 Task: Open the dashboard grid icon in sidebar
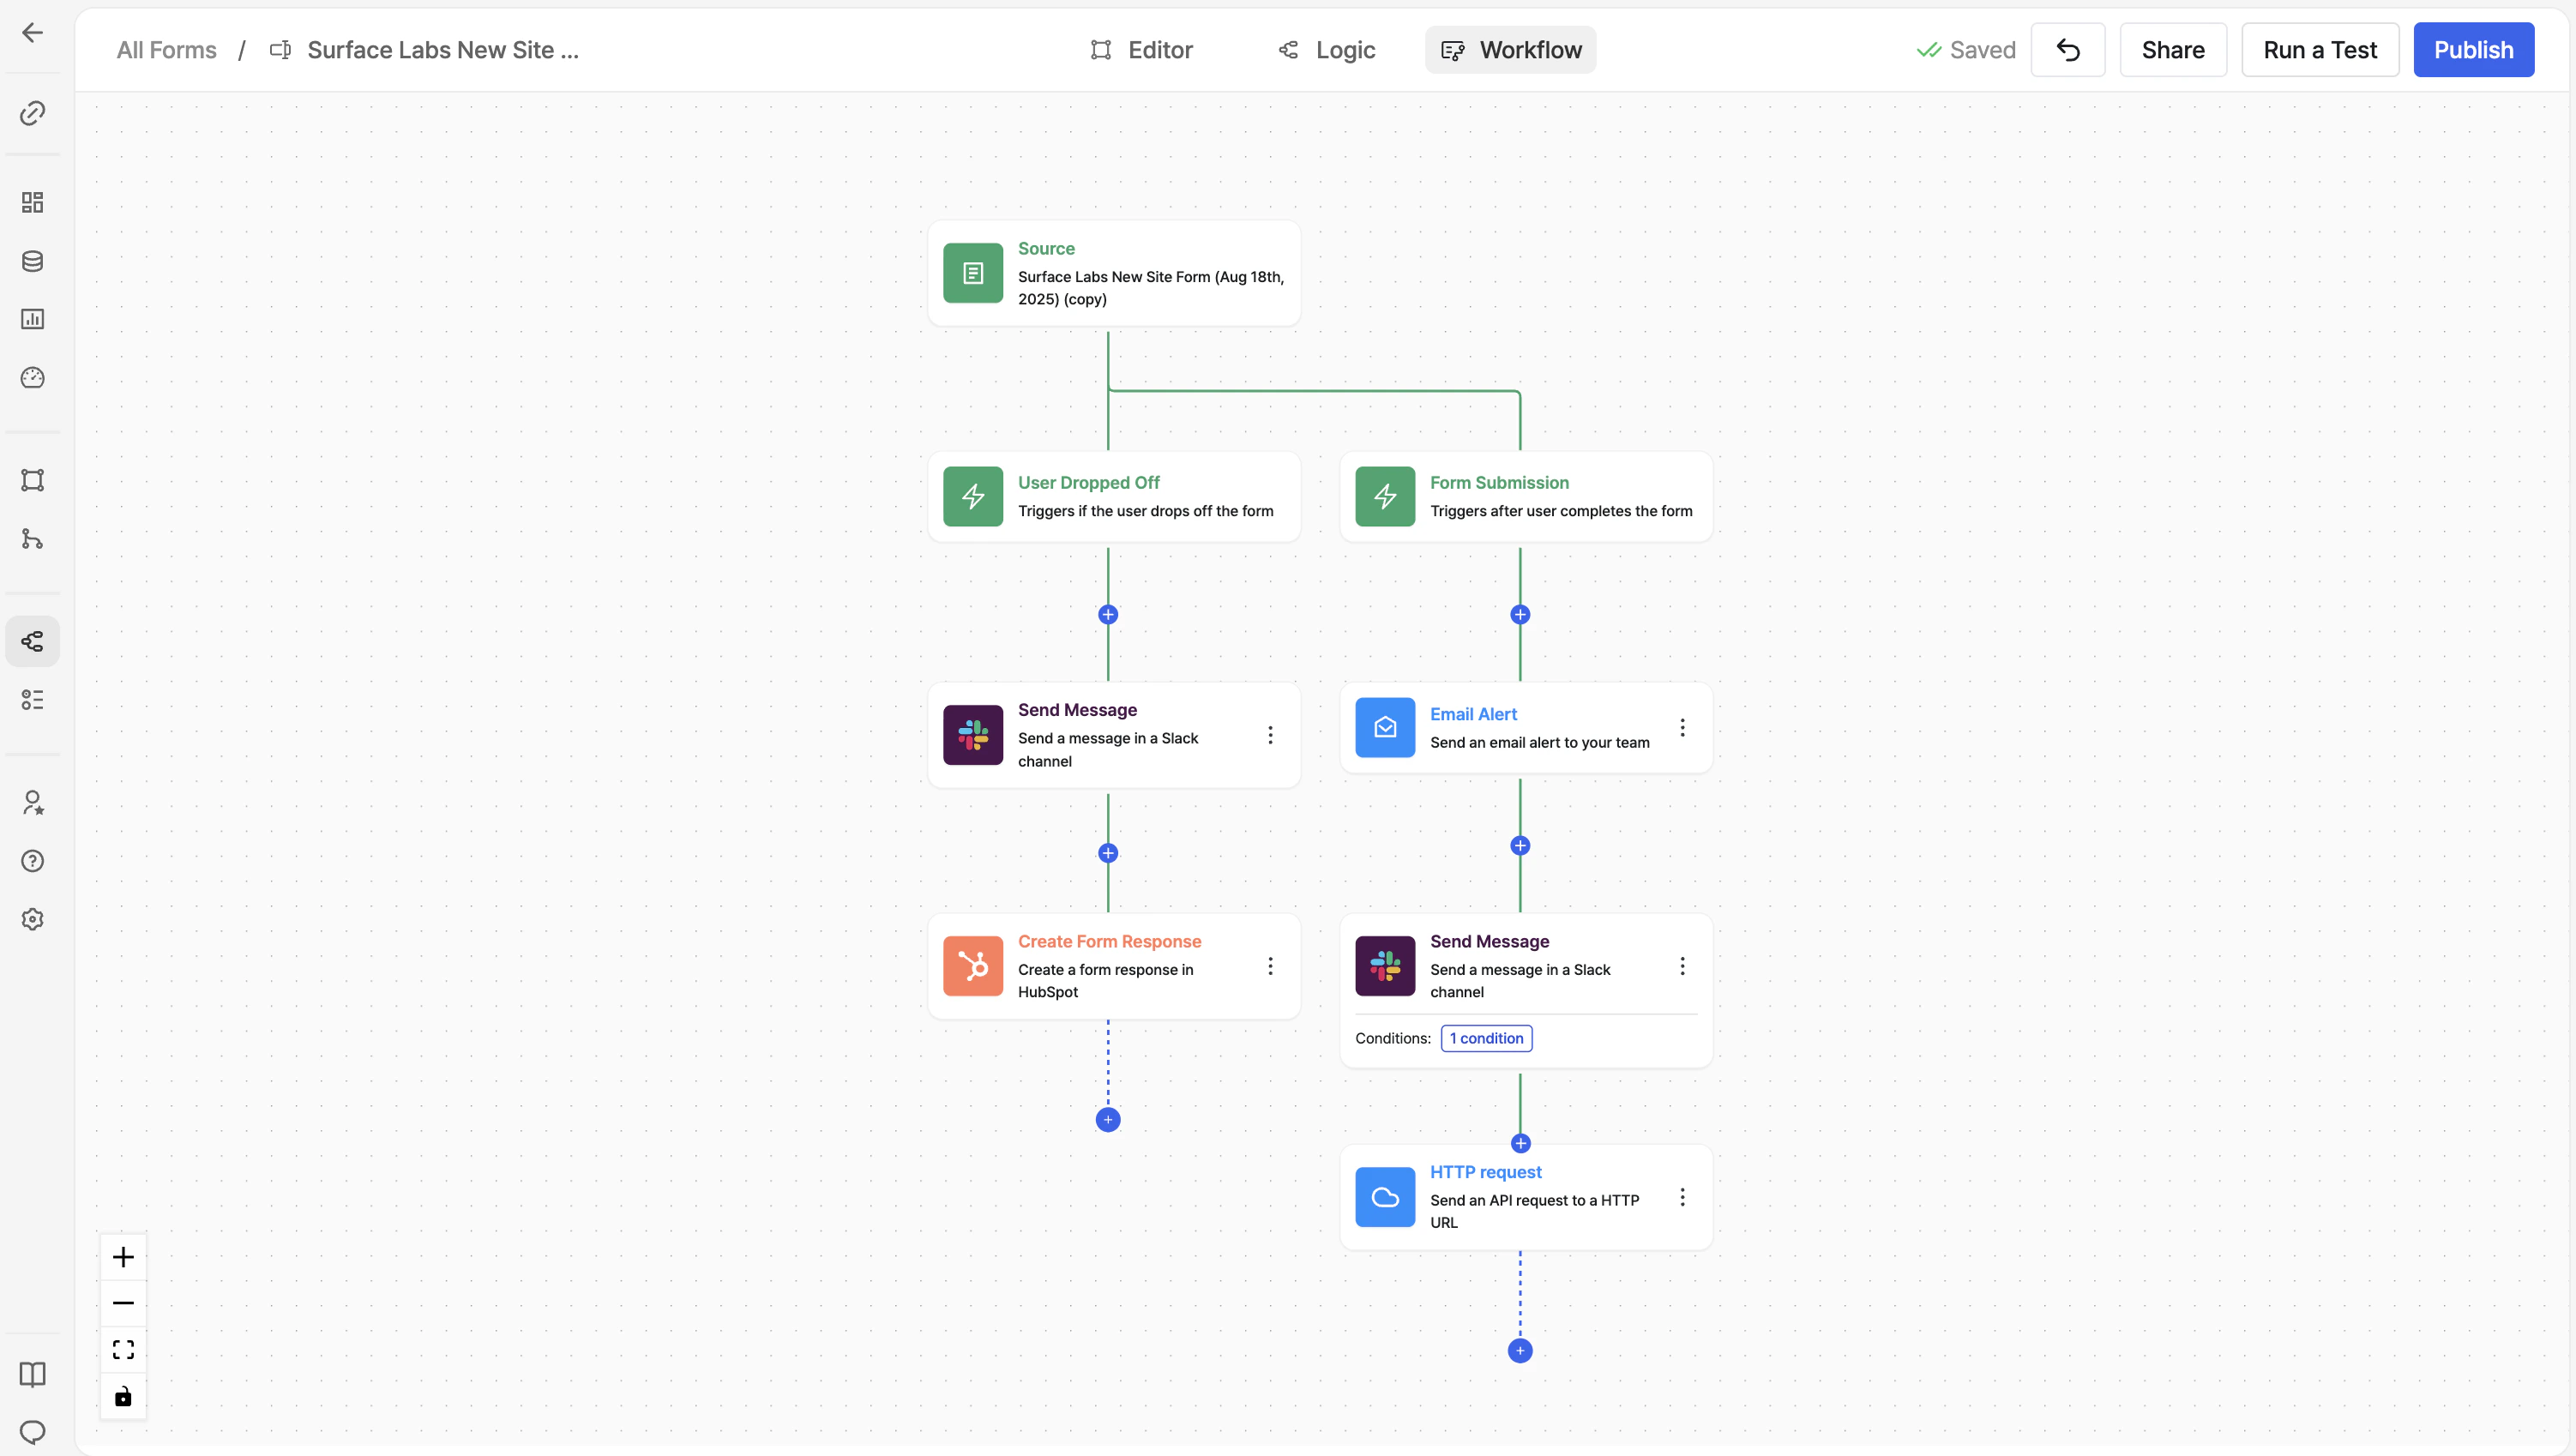pos(33,202)
